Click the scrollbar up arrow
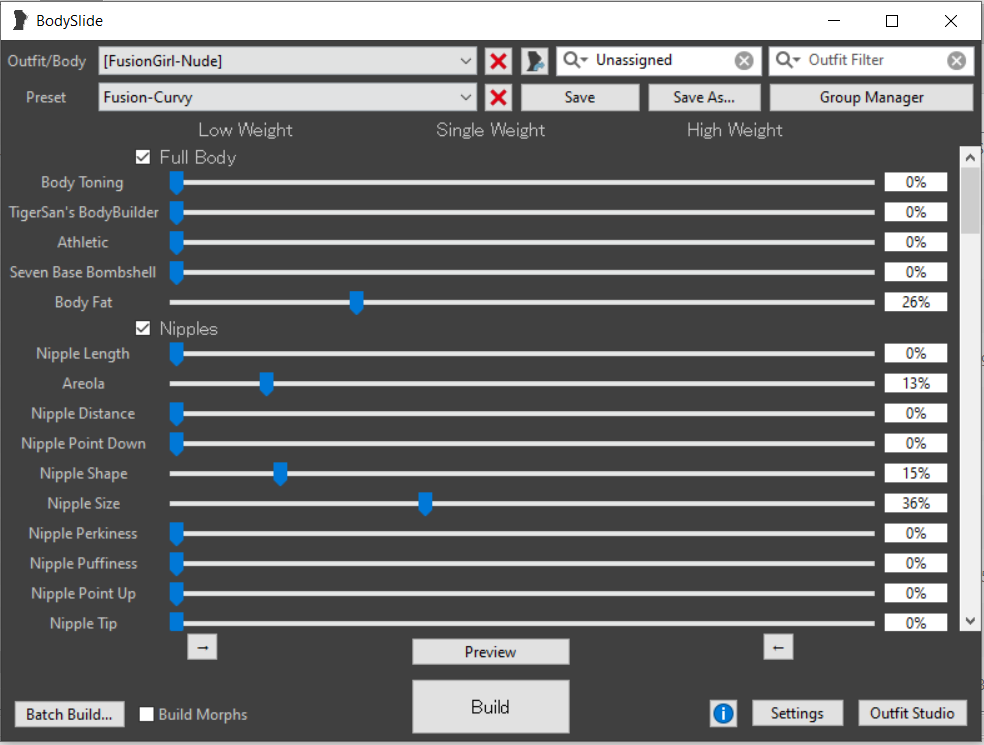The height and width of the screenshot is (745, 984). pyautogui.click(x=970, y=158)
